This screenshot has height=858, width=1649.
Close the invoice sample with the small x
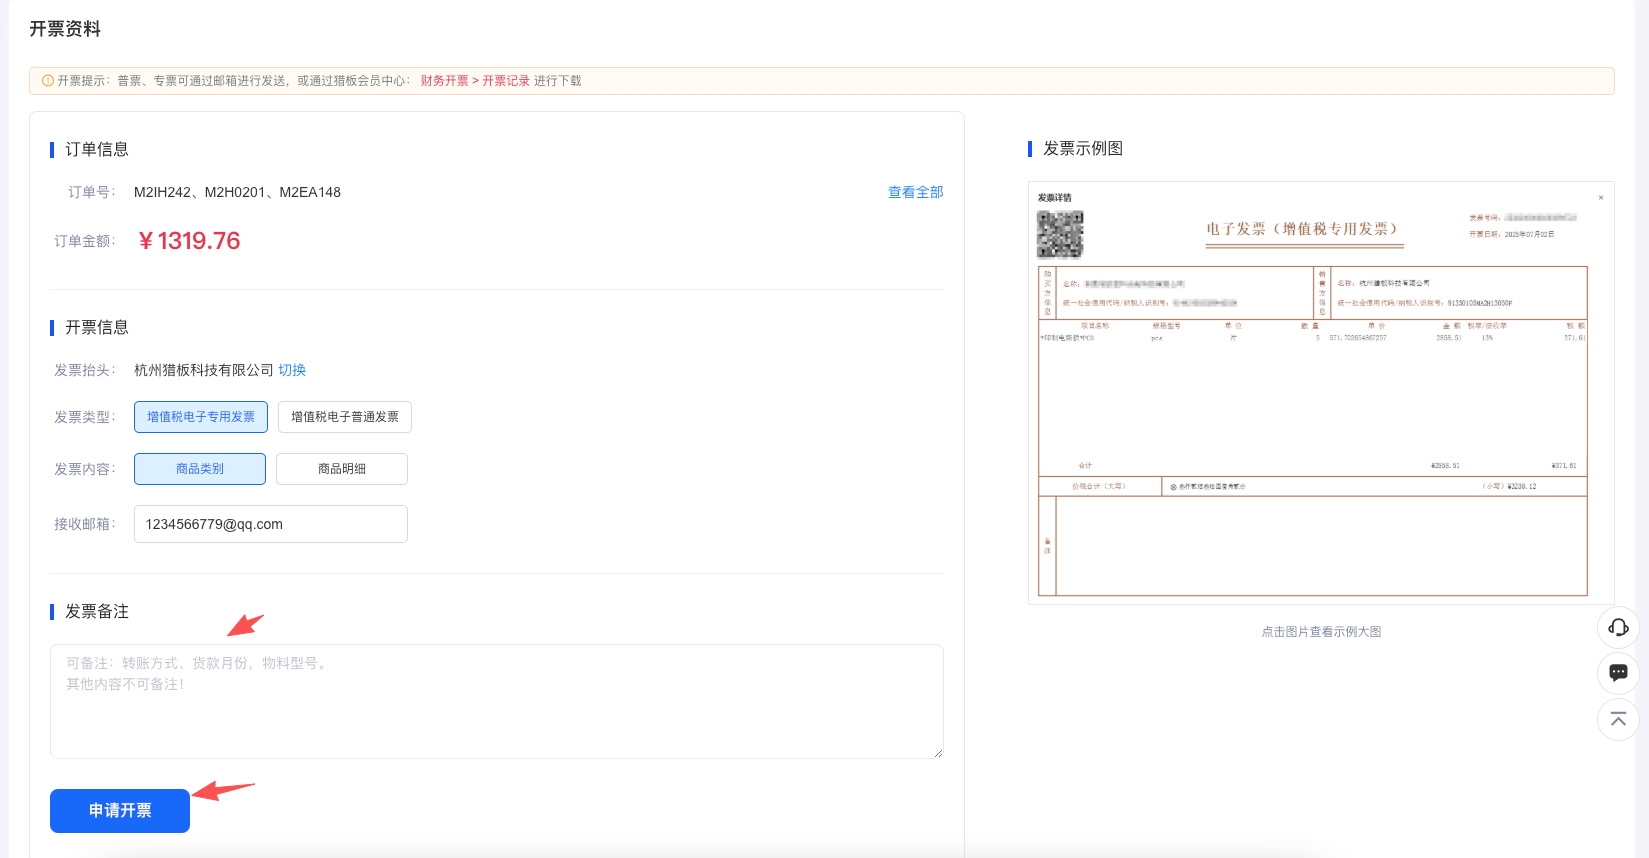tap(1600, 198)
